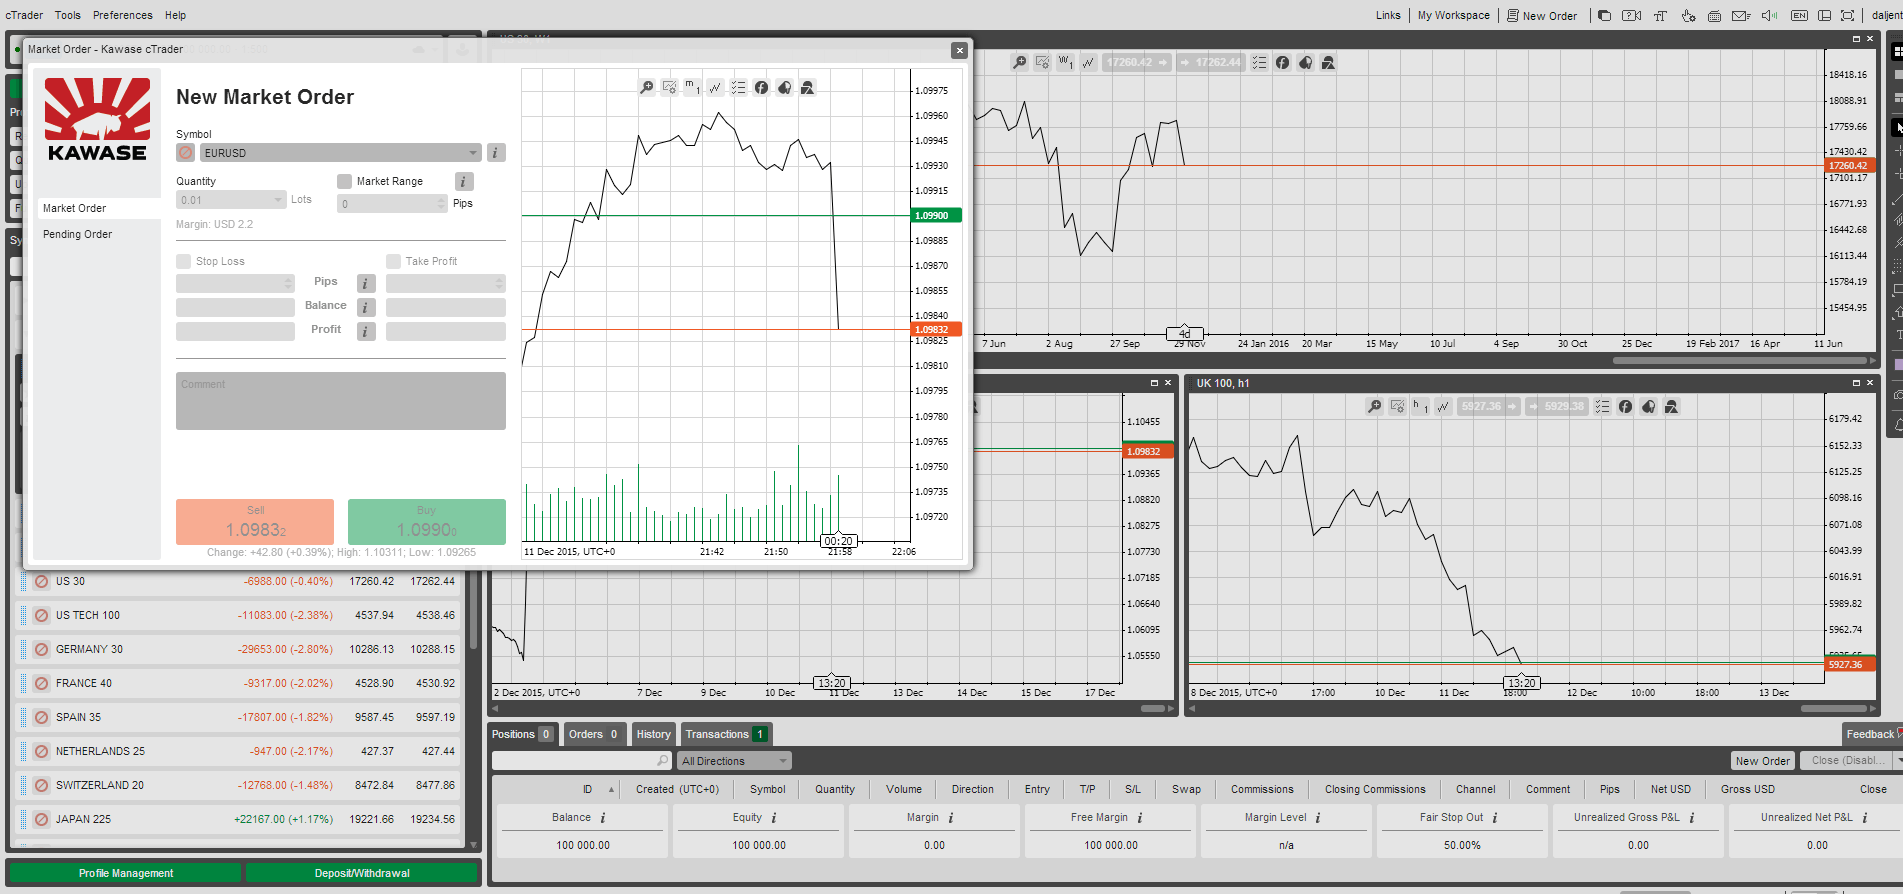The width and height of the screenshot is (1903, 894).
Task: Click shapes icon on UK 100 chart toolbar
Action: pos(1672,406)
